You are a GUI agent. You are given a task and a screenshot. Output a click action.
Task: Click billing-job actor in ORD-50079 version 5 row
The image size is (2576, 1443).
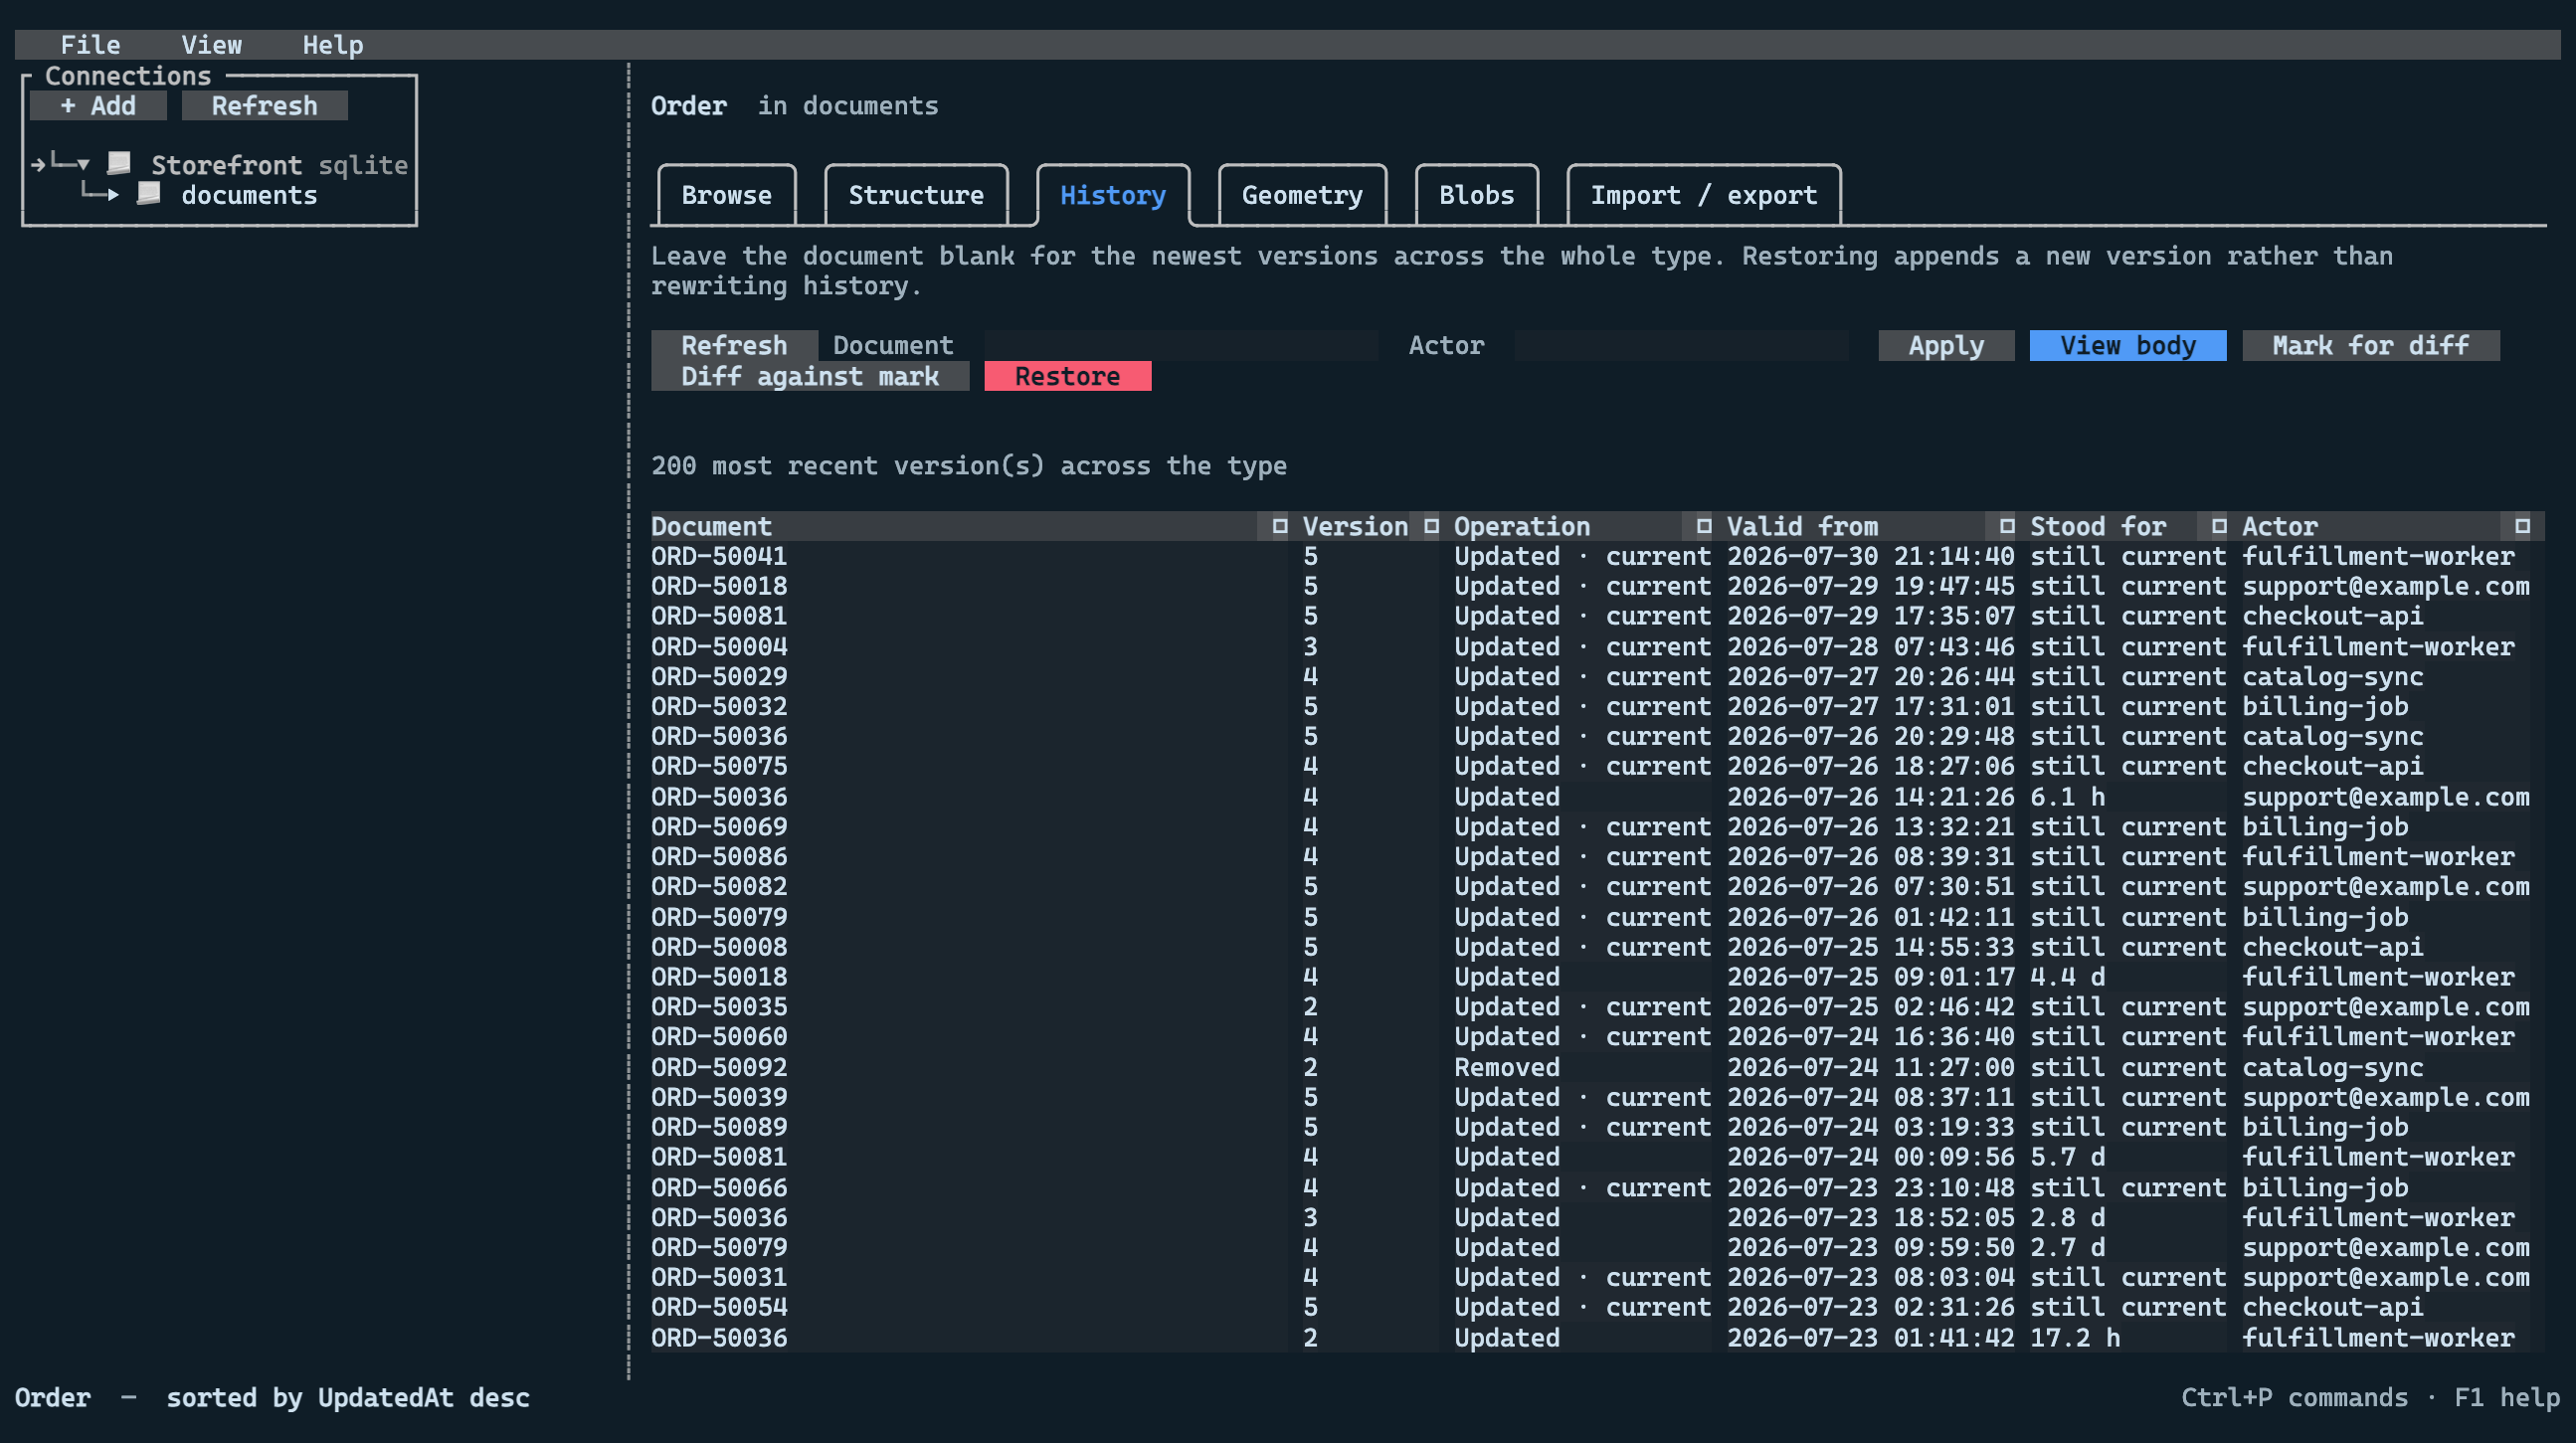[2325, 917]
